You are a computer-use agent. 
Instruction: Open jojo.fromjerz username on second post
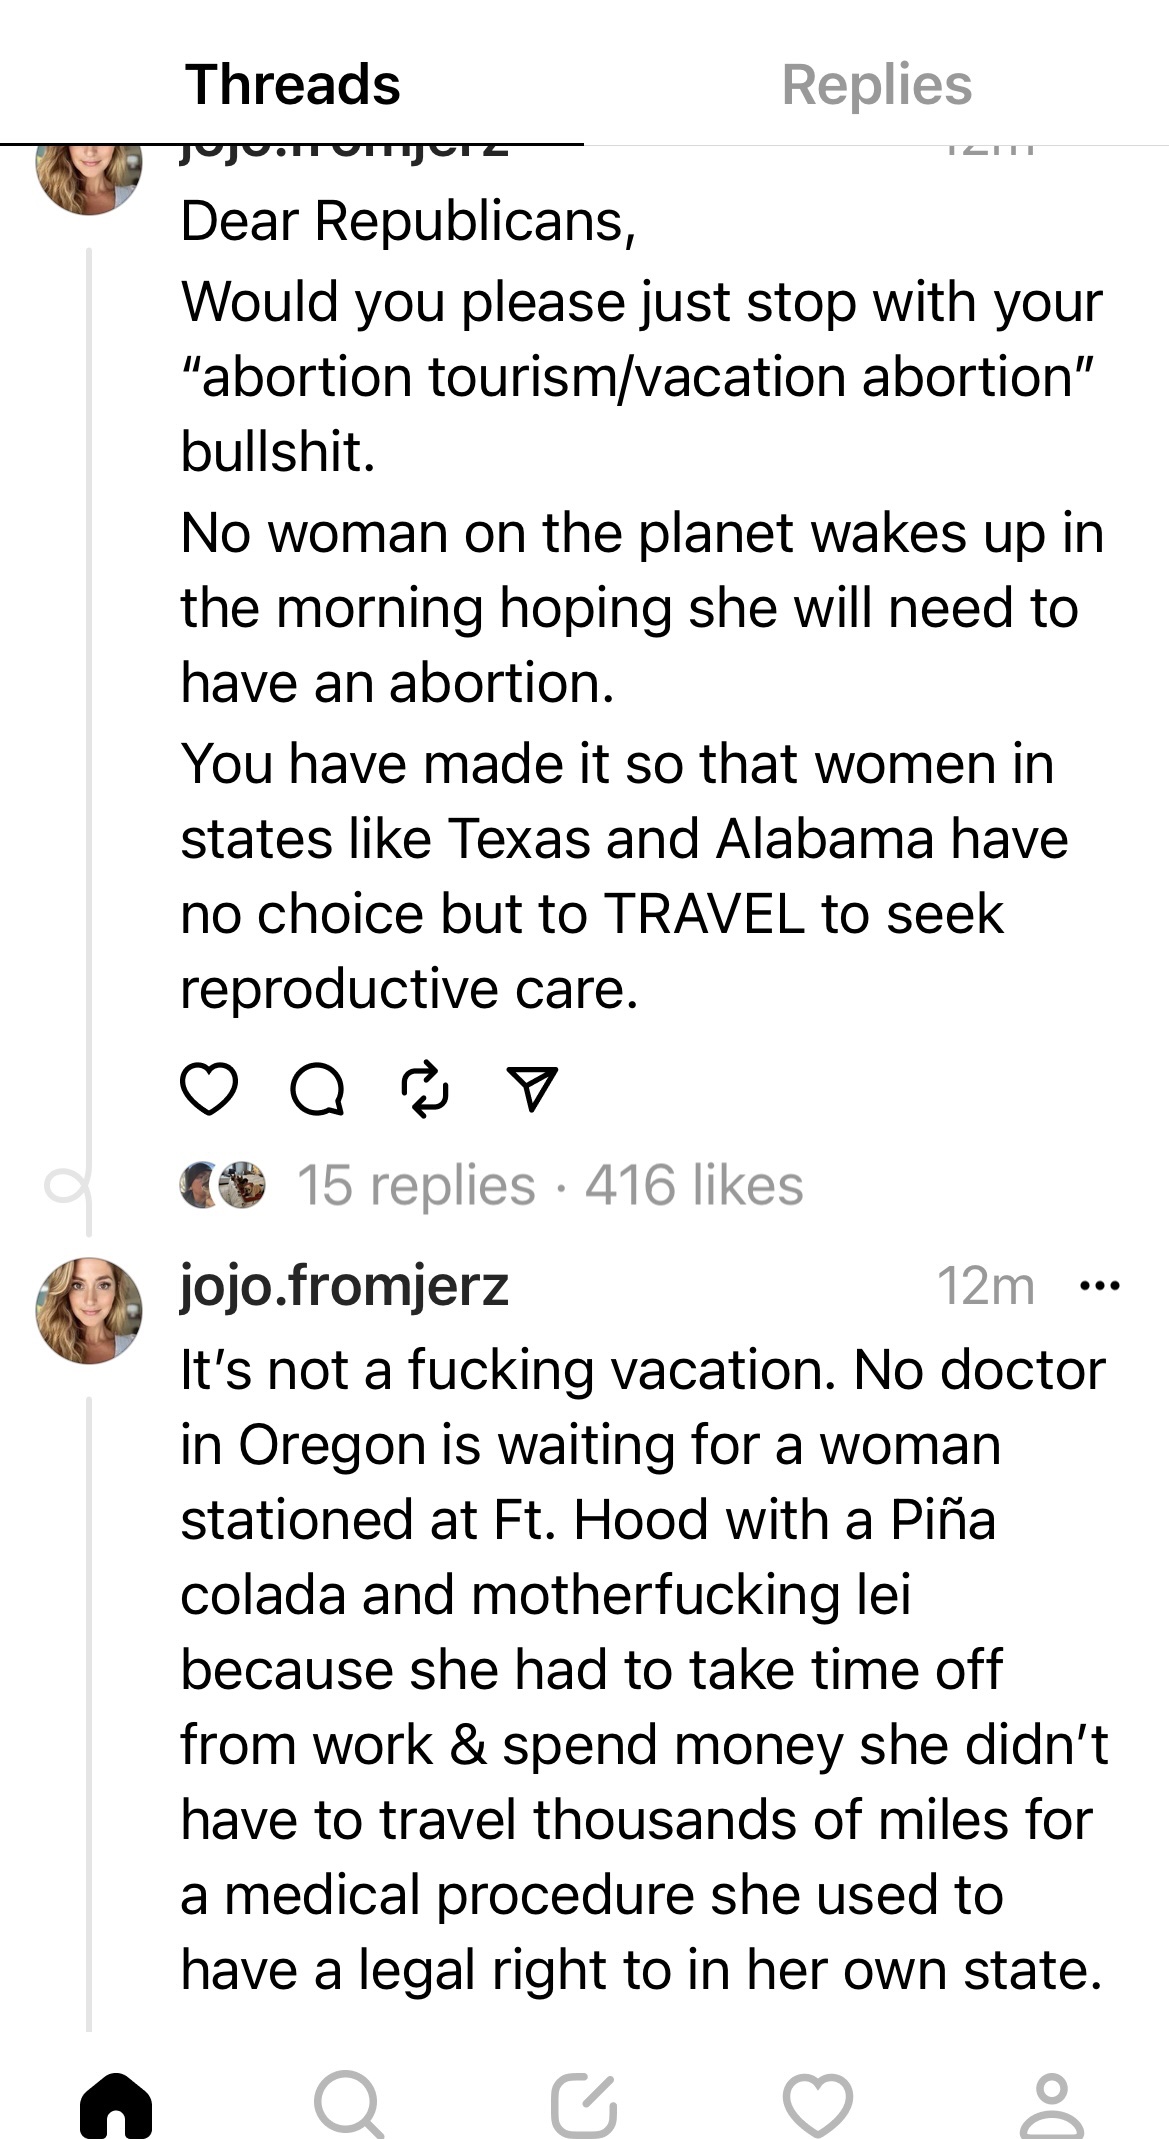[x=344, y=1286]
